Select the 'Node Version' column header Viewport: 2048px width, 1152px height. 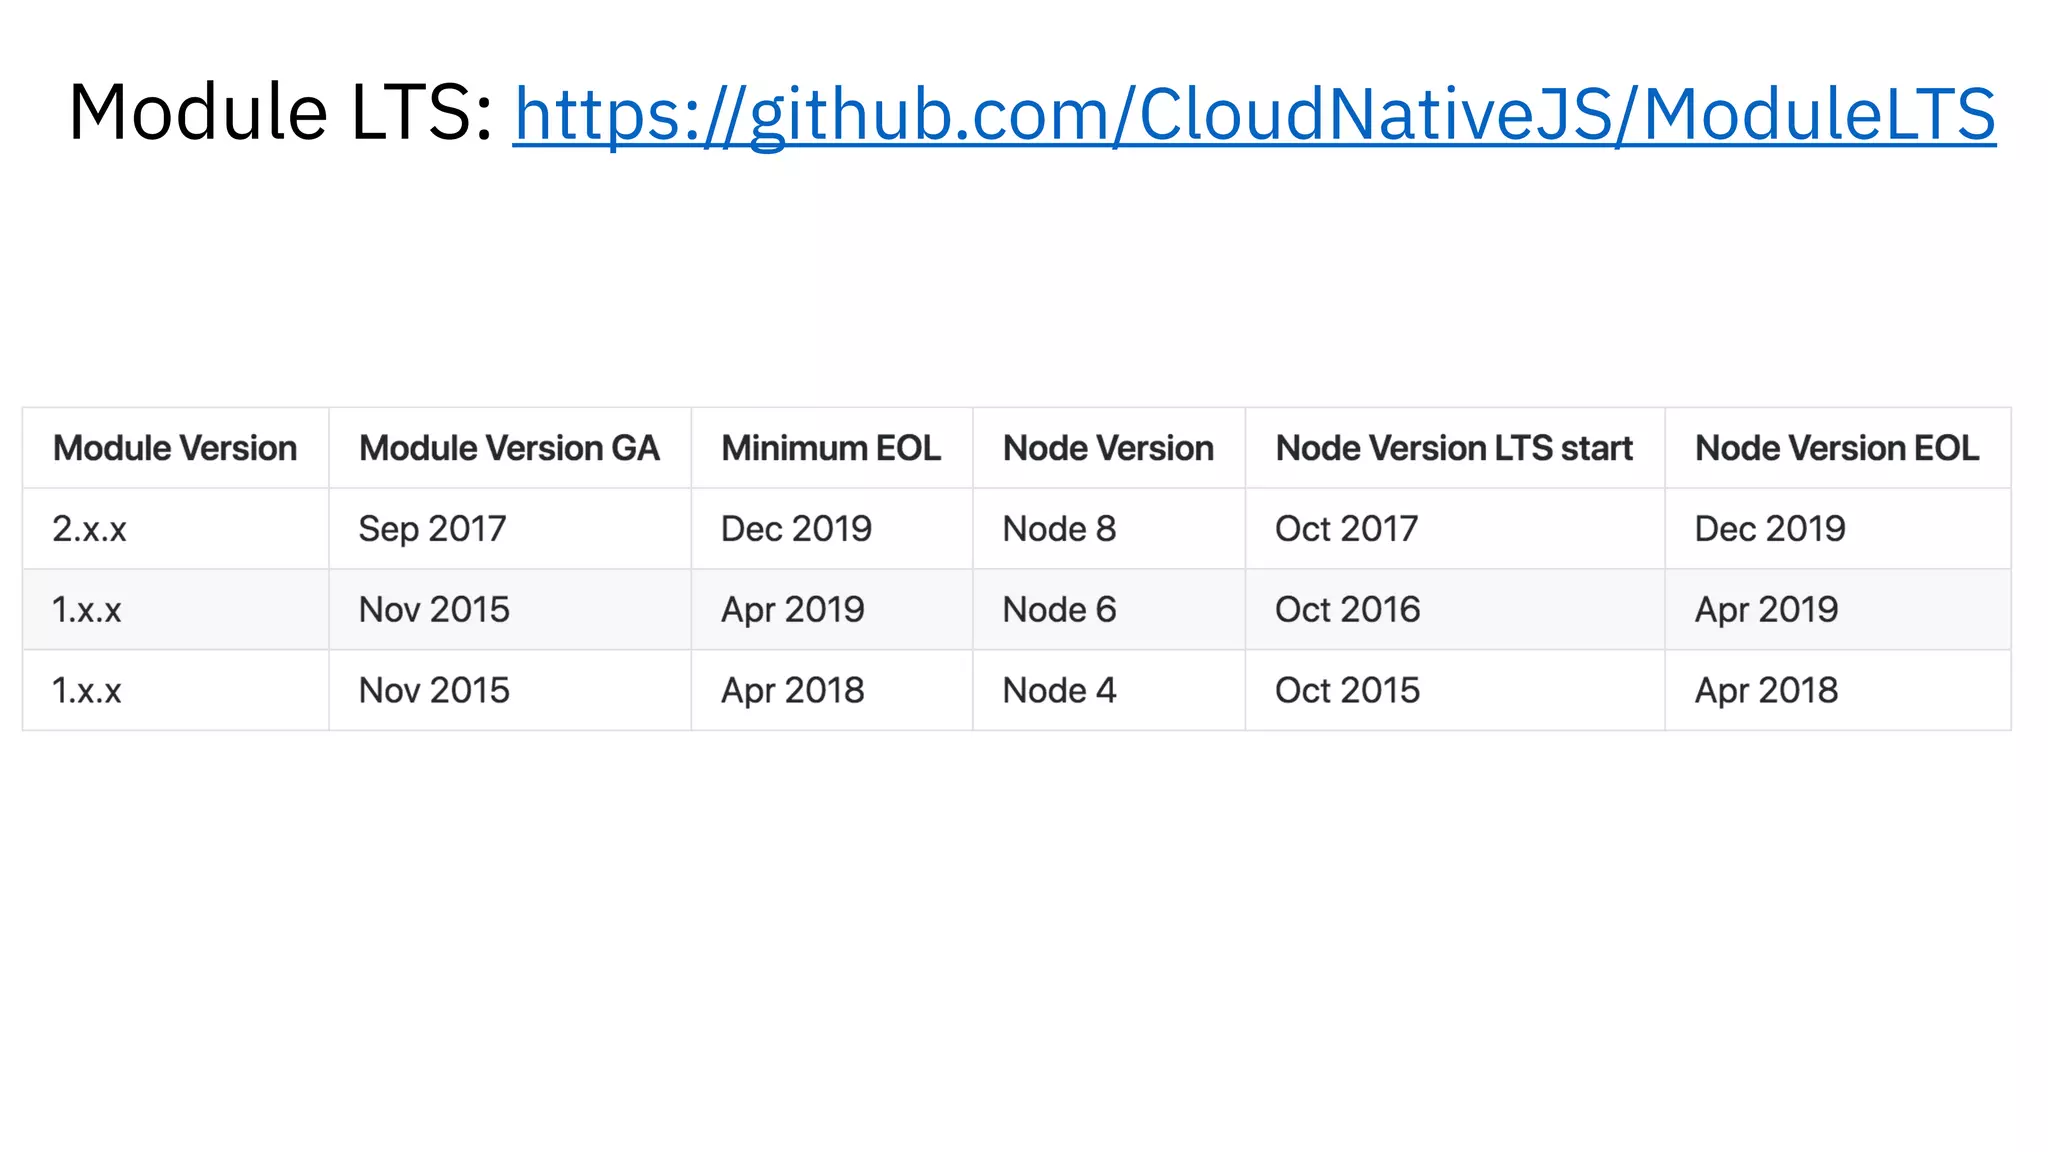coord(1108,448)
